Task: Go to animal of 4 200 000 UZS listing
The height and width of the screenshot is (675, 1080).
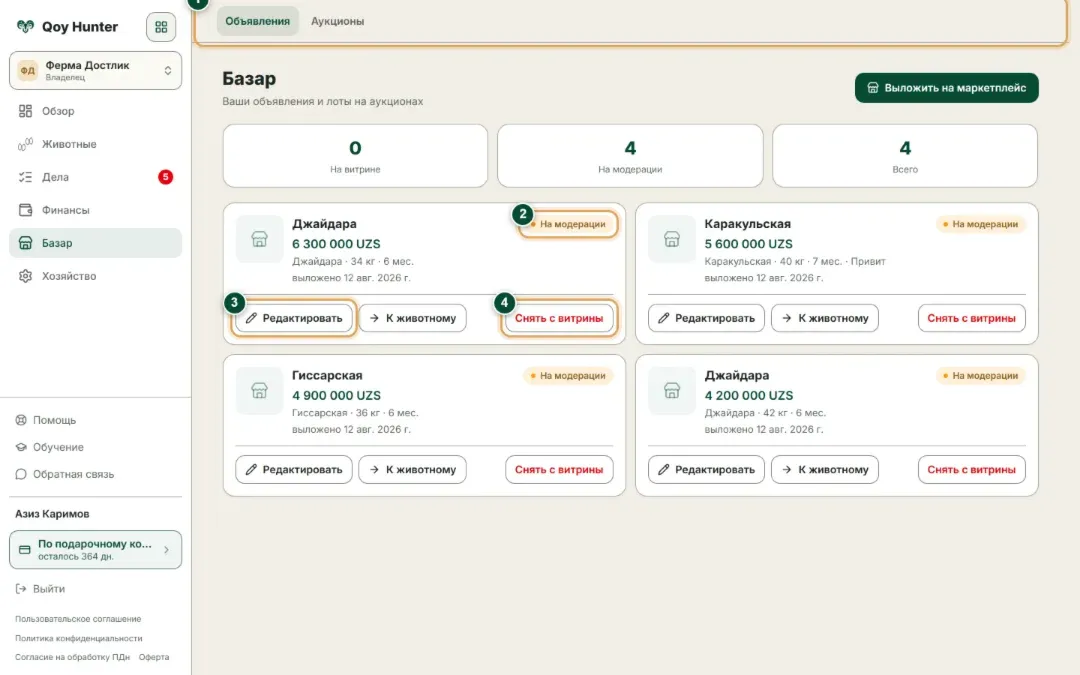Action: click(825, 470)
